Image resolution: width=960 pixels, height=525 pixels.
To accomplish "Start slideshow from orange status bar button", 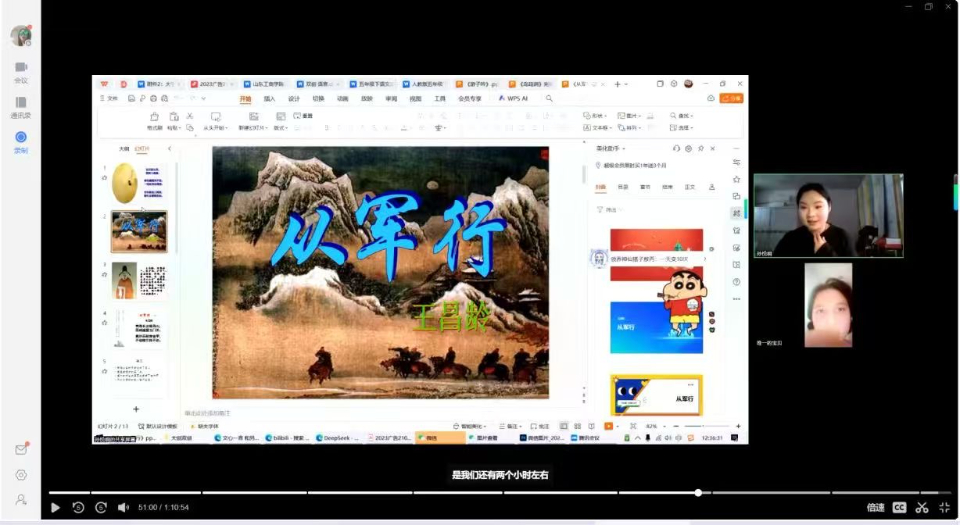I will [608, 426].
